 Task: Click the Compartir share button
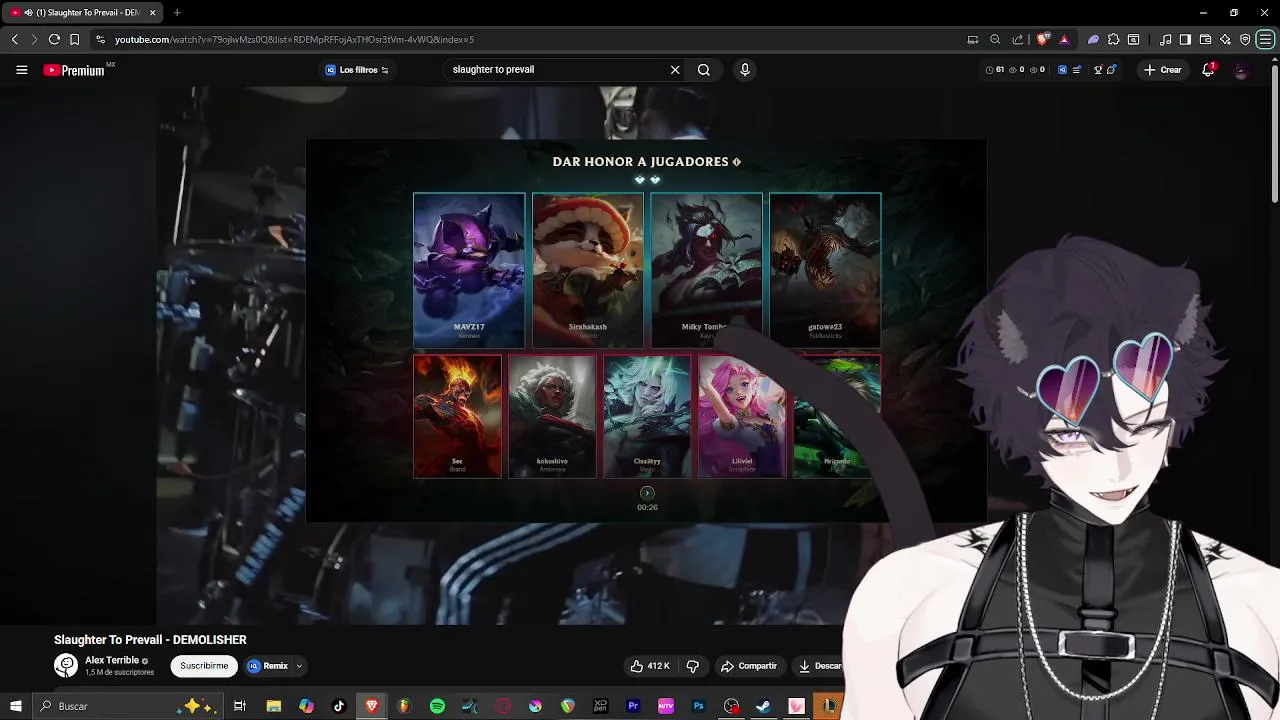[749, 666]
